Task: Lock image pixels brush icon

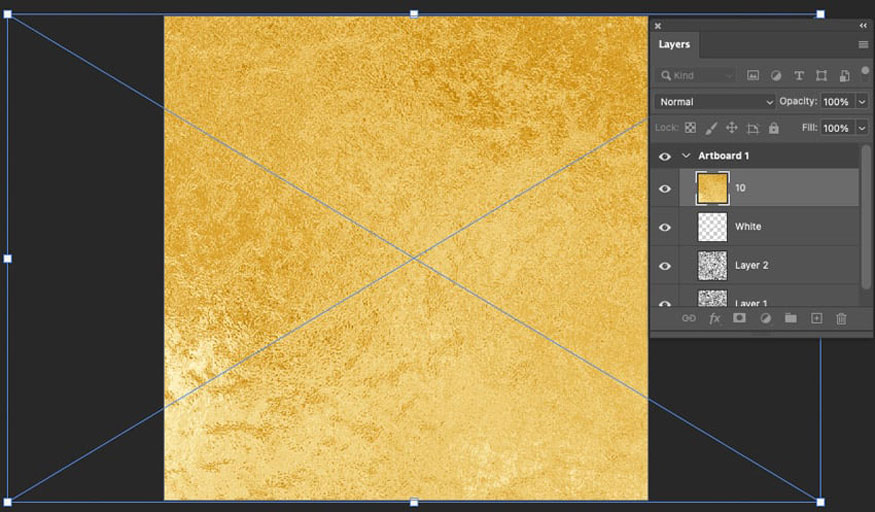Action: coord(711,128)
